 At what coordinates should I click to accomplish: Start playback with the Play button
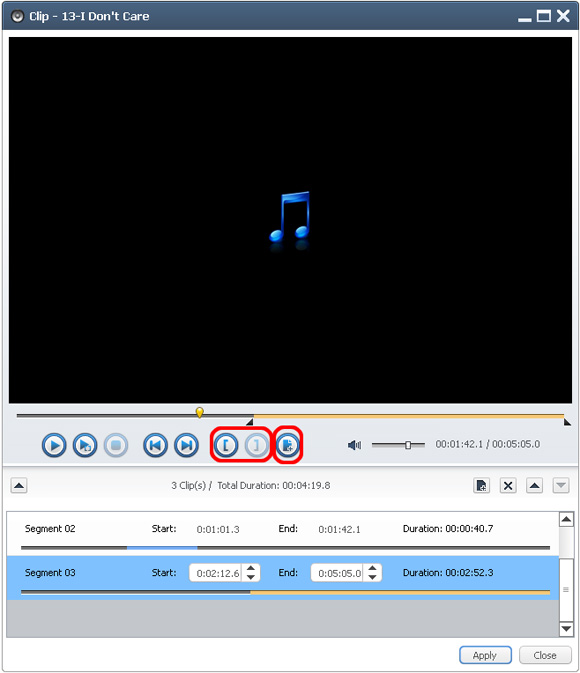click(x=54, y=445)
